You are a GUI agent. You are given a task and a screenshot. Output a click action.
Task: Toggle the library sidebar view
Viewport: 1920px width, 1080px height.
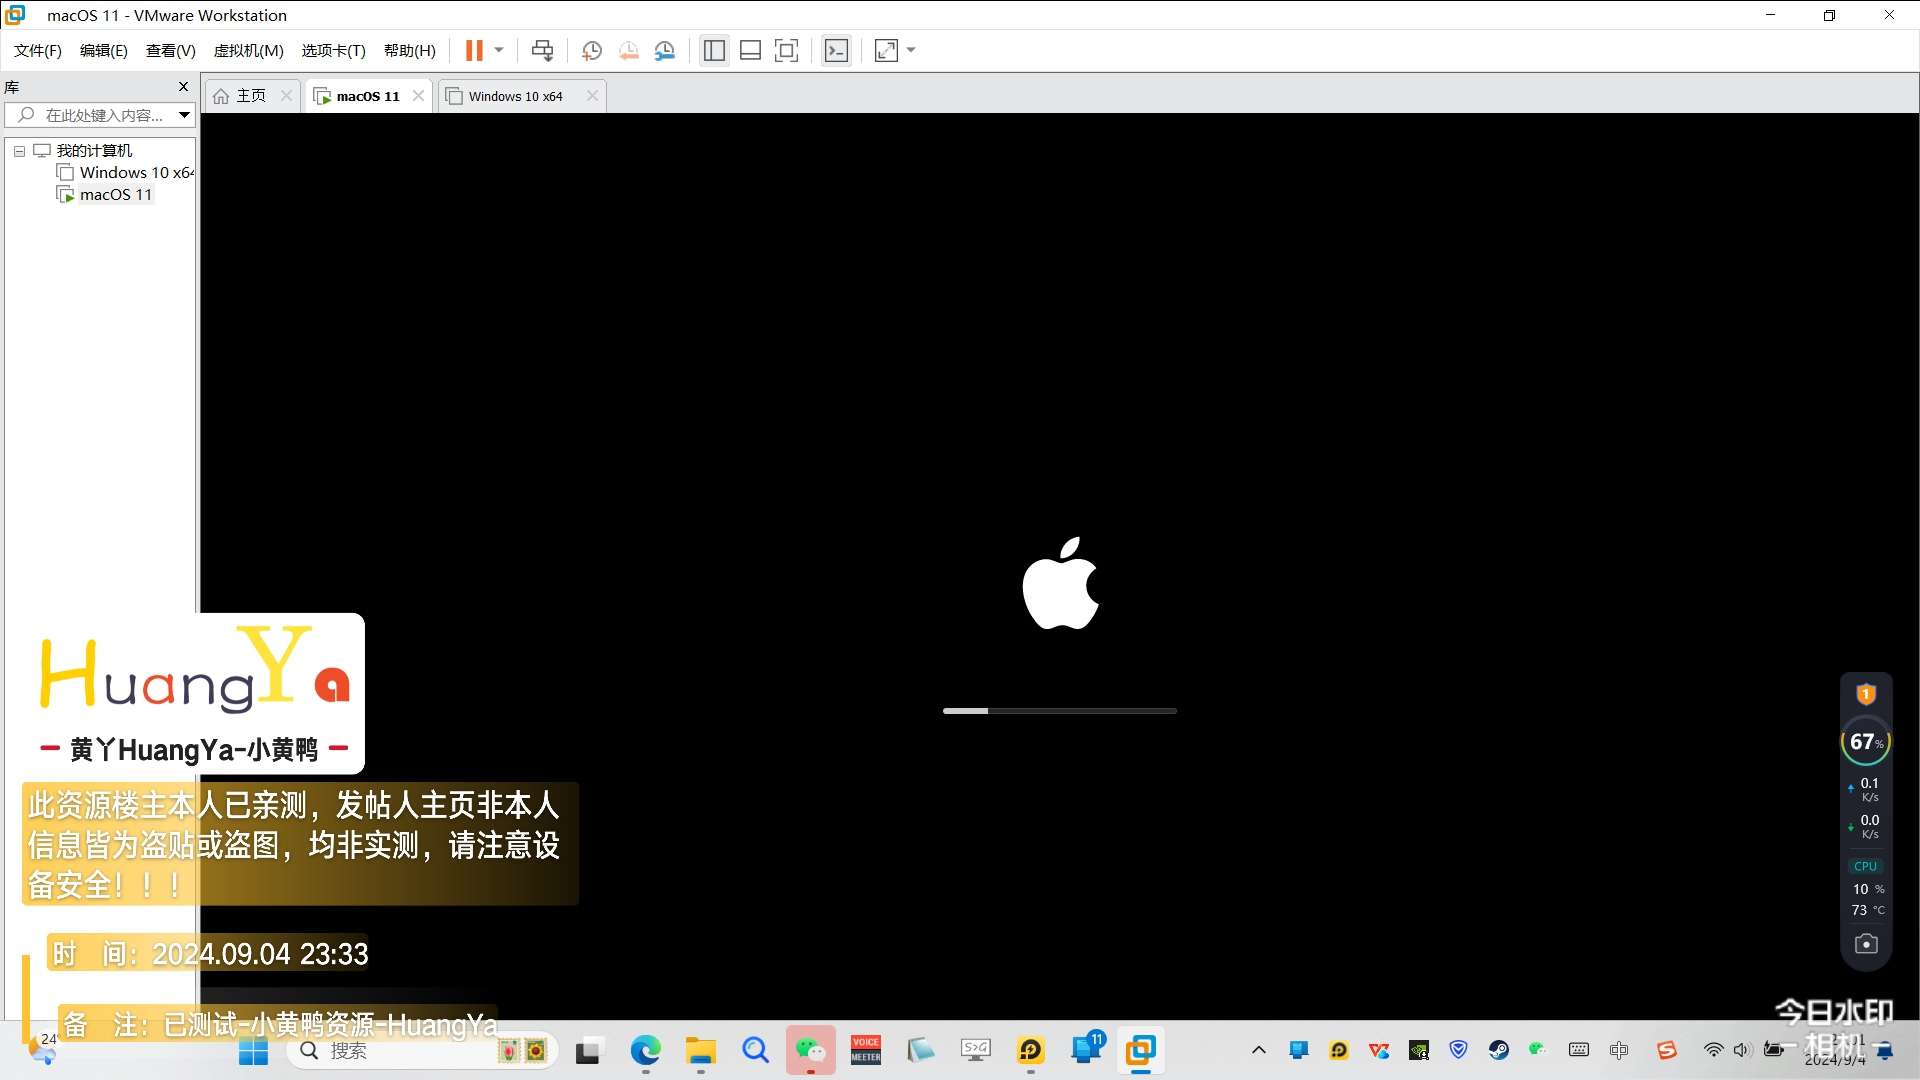click(x=714, y=51)
